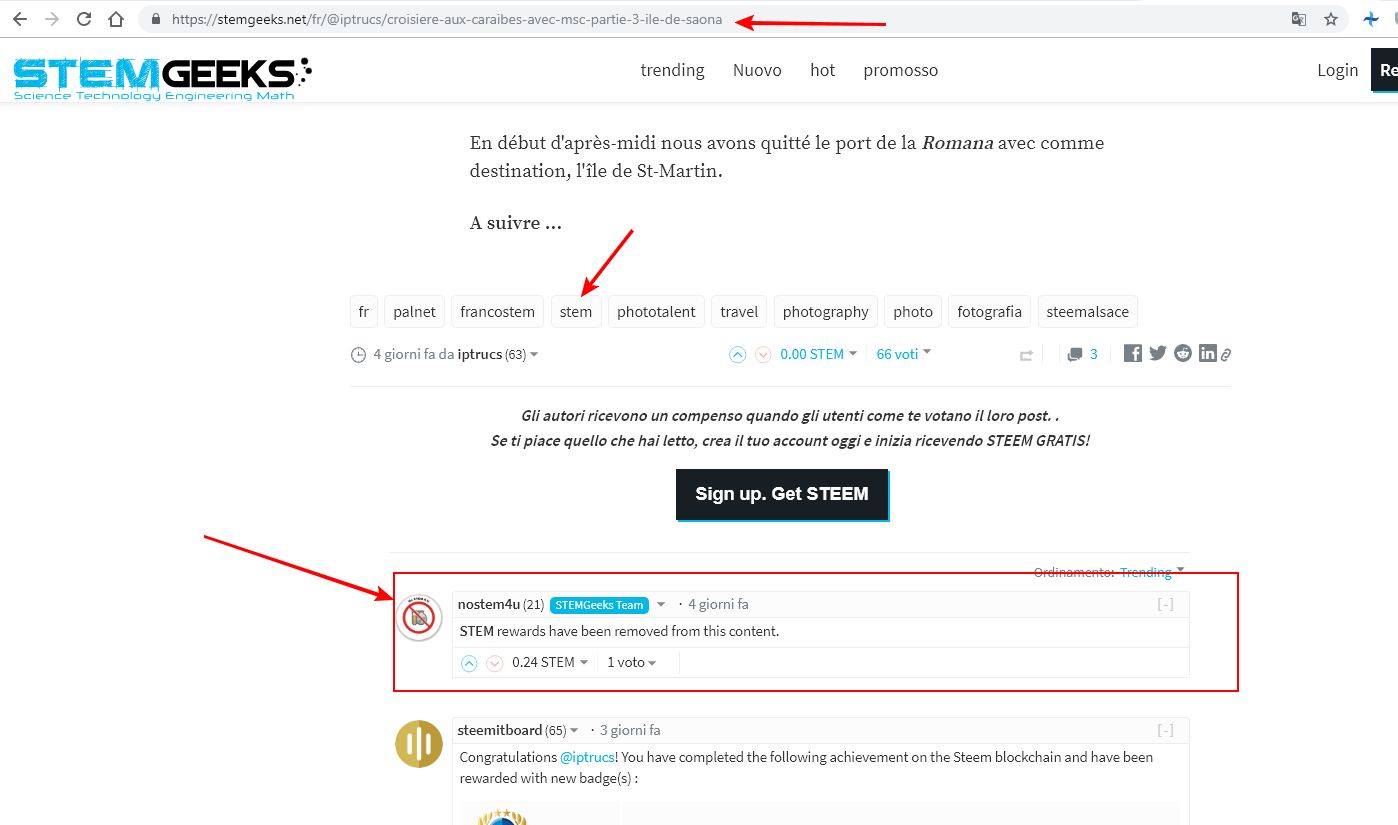View site security via the padlock icon
This screenshot has height=825, width=1398.
tap(155, 19)
